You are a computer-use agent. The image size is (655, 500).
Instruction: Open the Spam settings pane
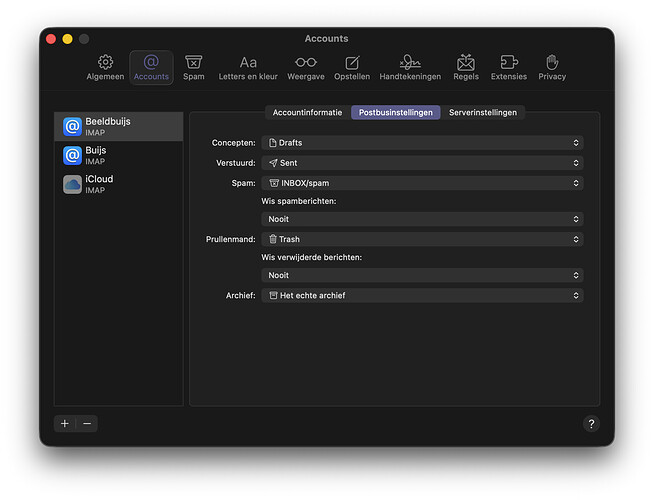(x=193, y=67)
